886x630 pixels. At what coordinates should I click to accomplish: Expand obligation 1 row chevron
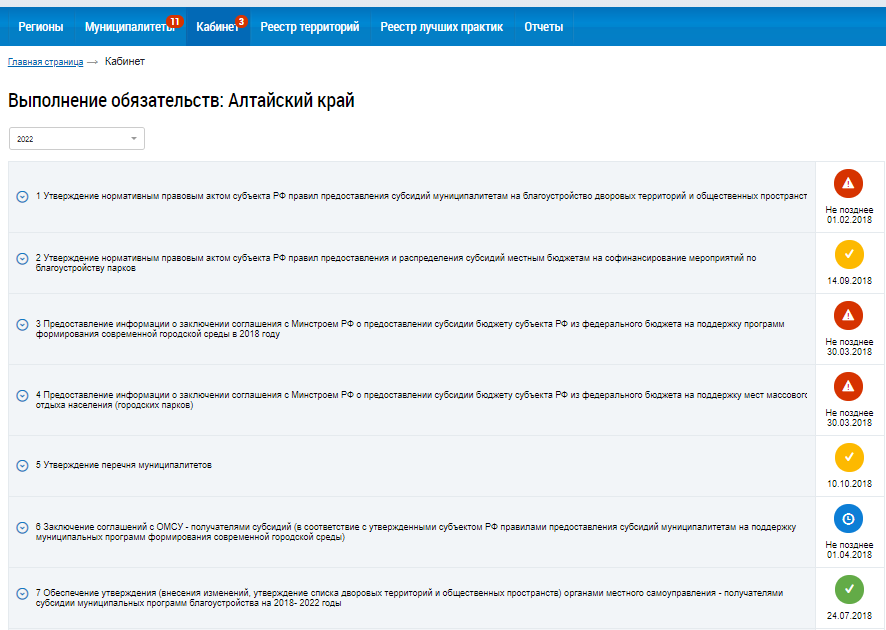pyautogui.click(x=22, y=197)
